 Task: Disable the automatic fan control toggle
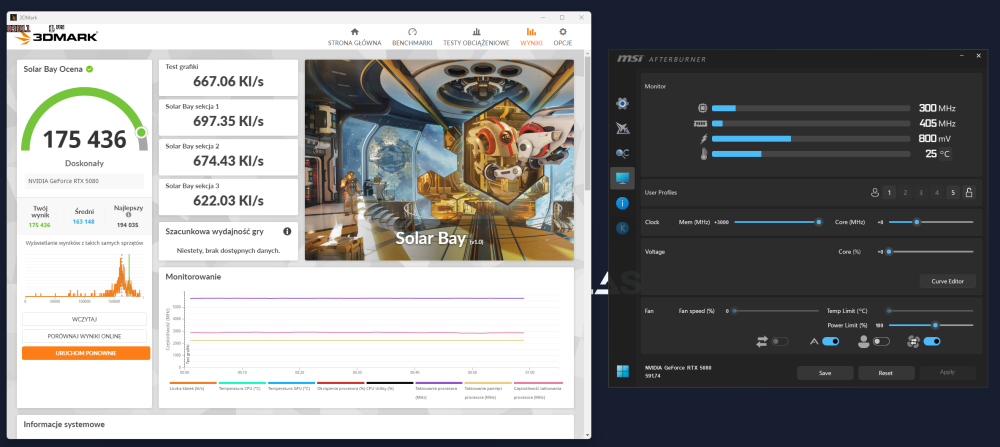829,342
